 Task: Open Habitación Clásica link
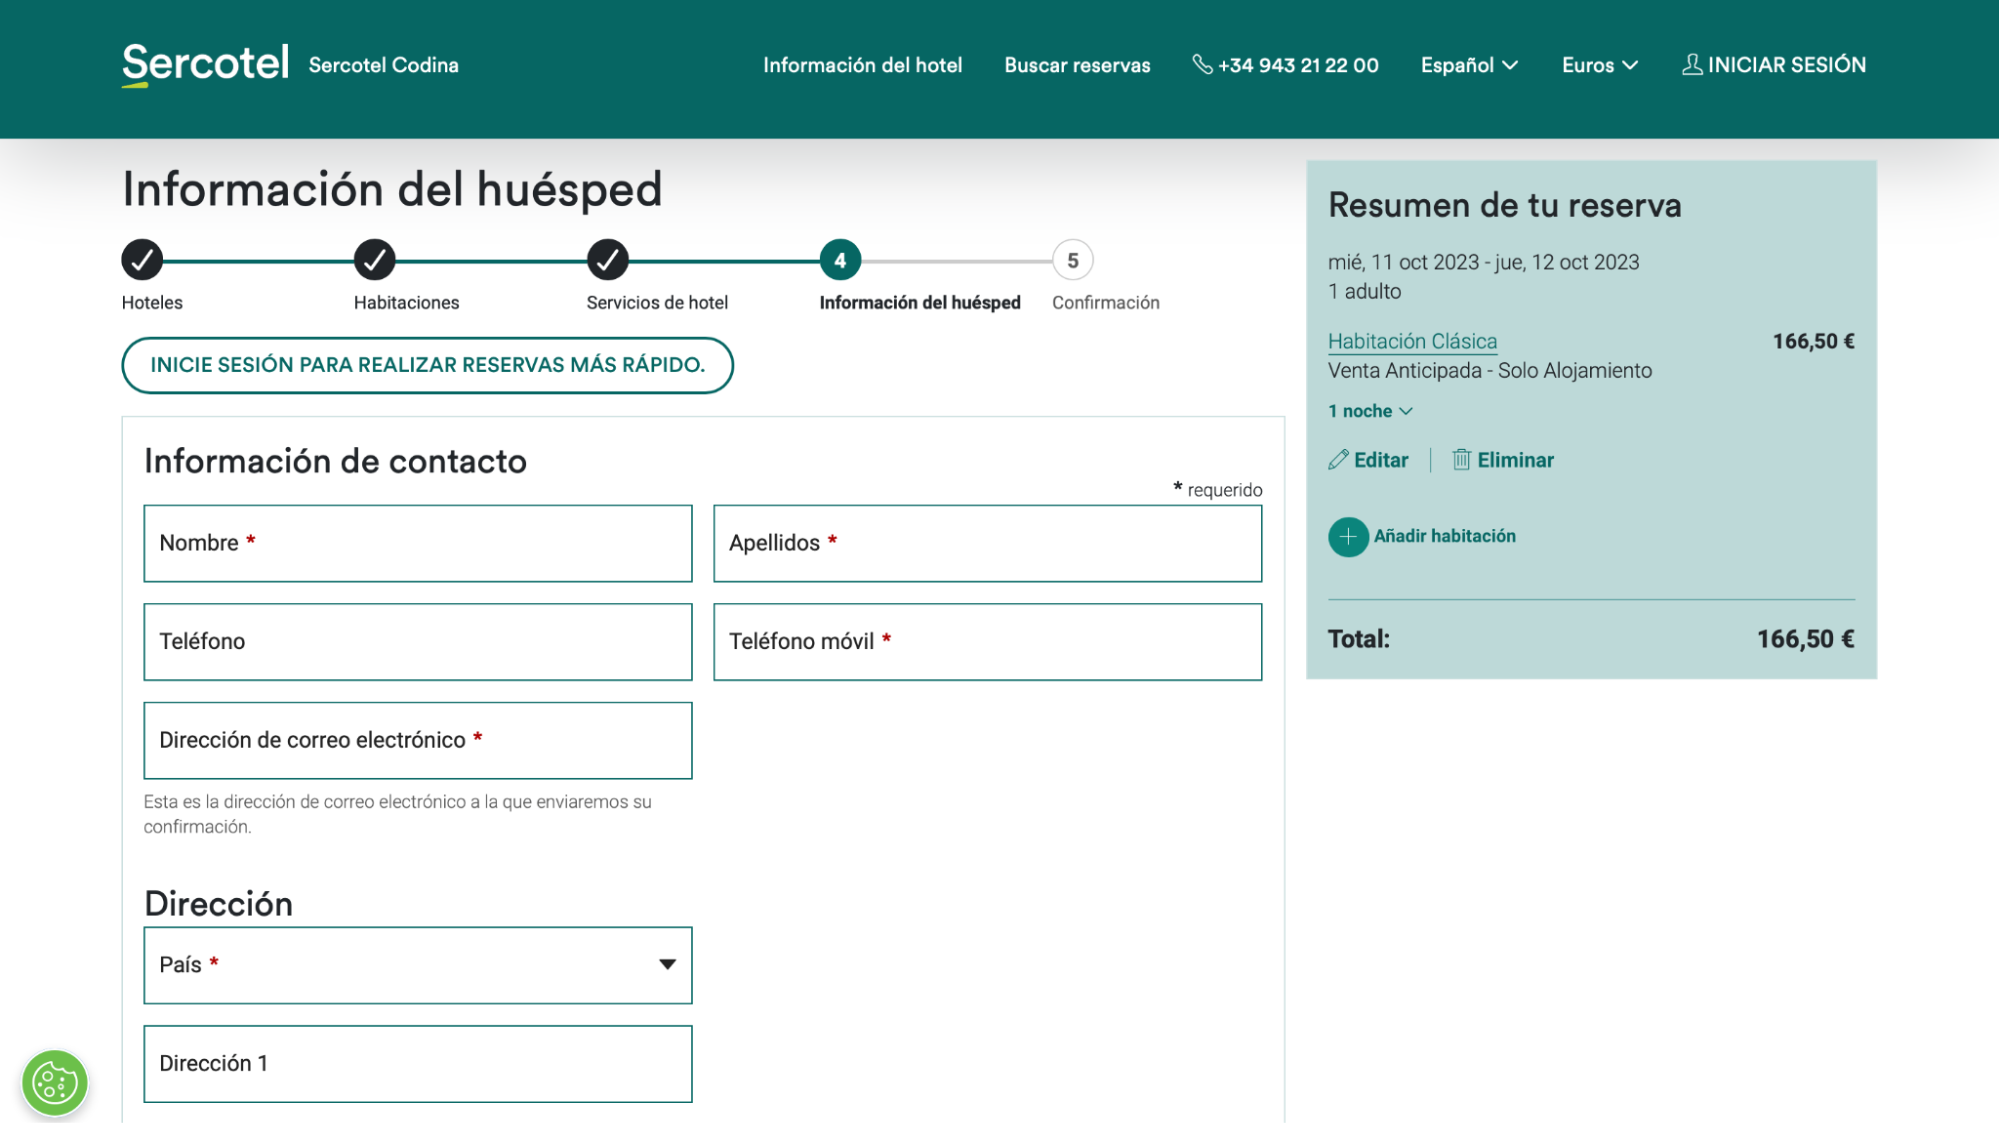[x=1412, y=342]
